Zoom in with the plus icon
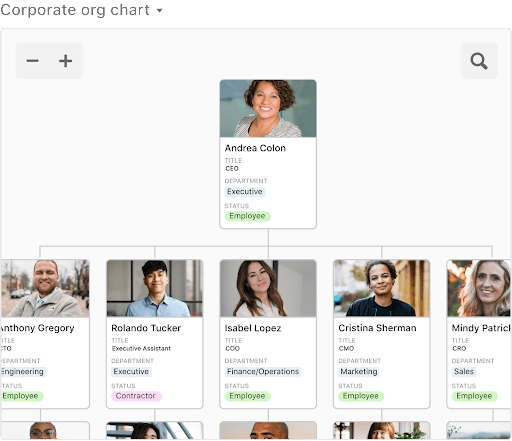The height and width of the screenshot is (441, 512). point(66,61)
